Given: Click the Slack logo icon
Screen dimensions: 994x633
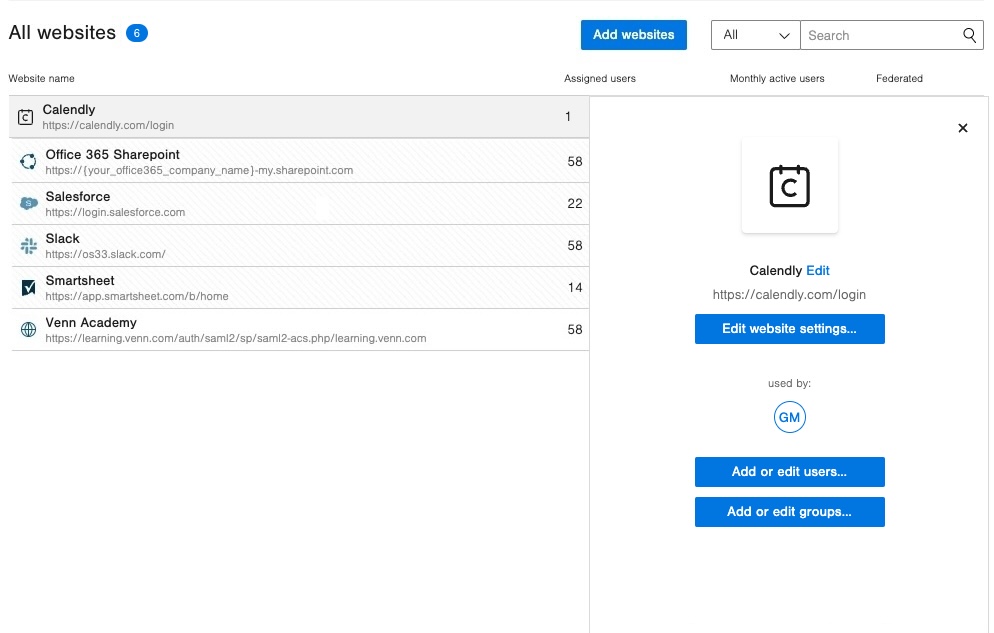Looking at the screenshot, I should click(29, 246).
